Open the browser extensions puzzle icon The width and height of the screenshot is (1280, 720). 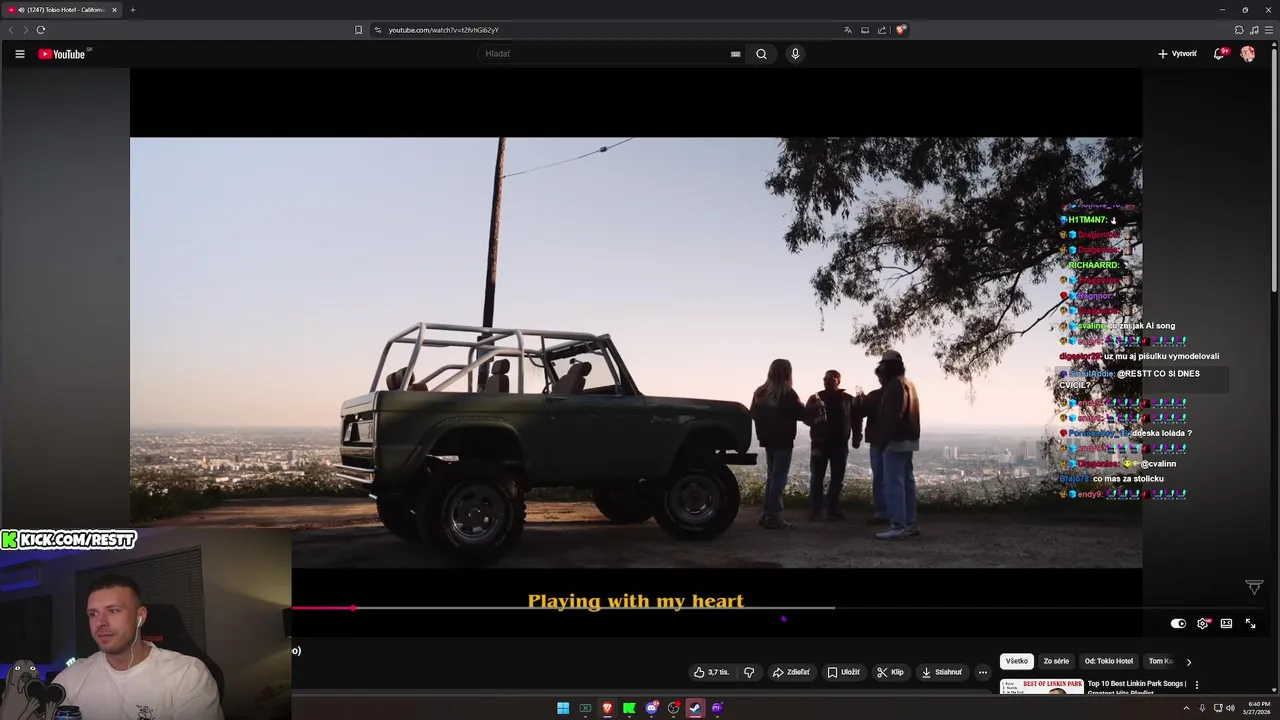tap(1239, 30)
